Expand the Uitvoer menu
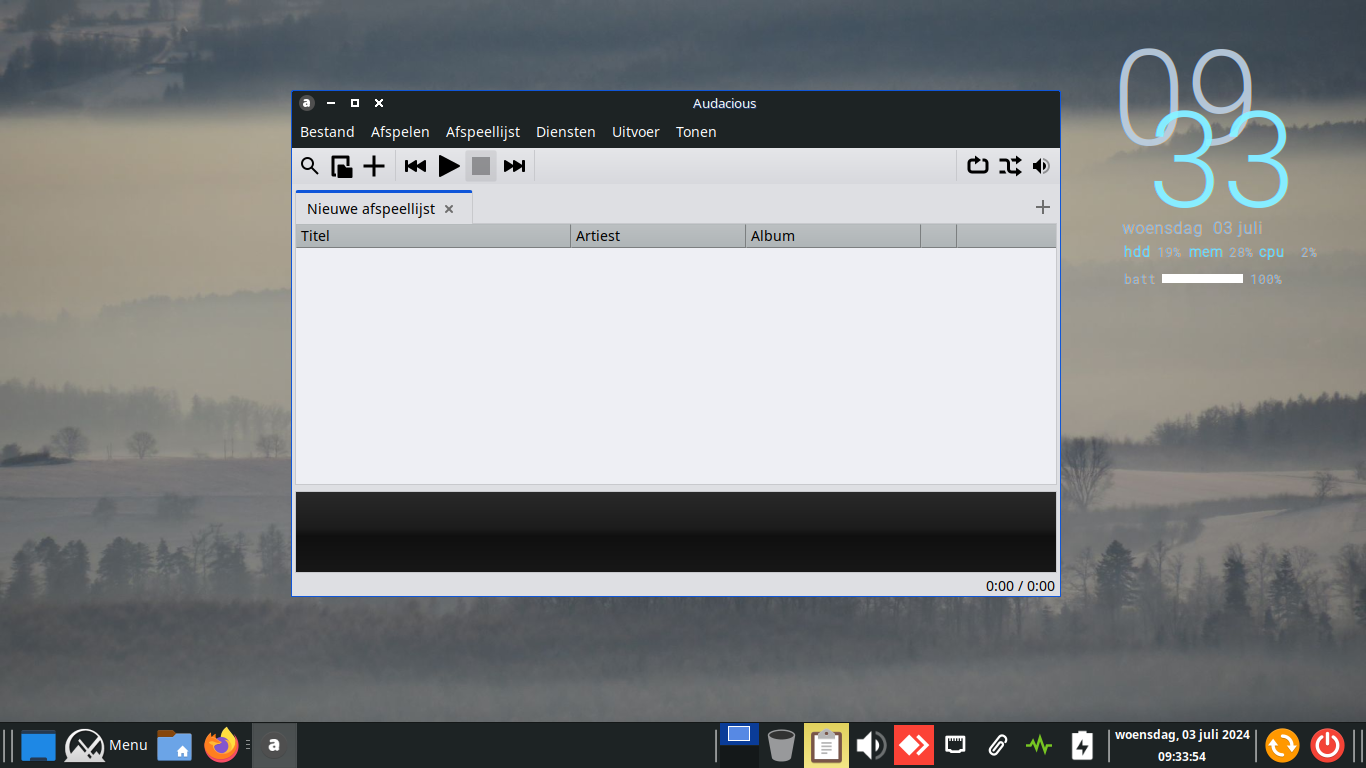The image size is (1366, 768). click(636, 132)
